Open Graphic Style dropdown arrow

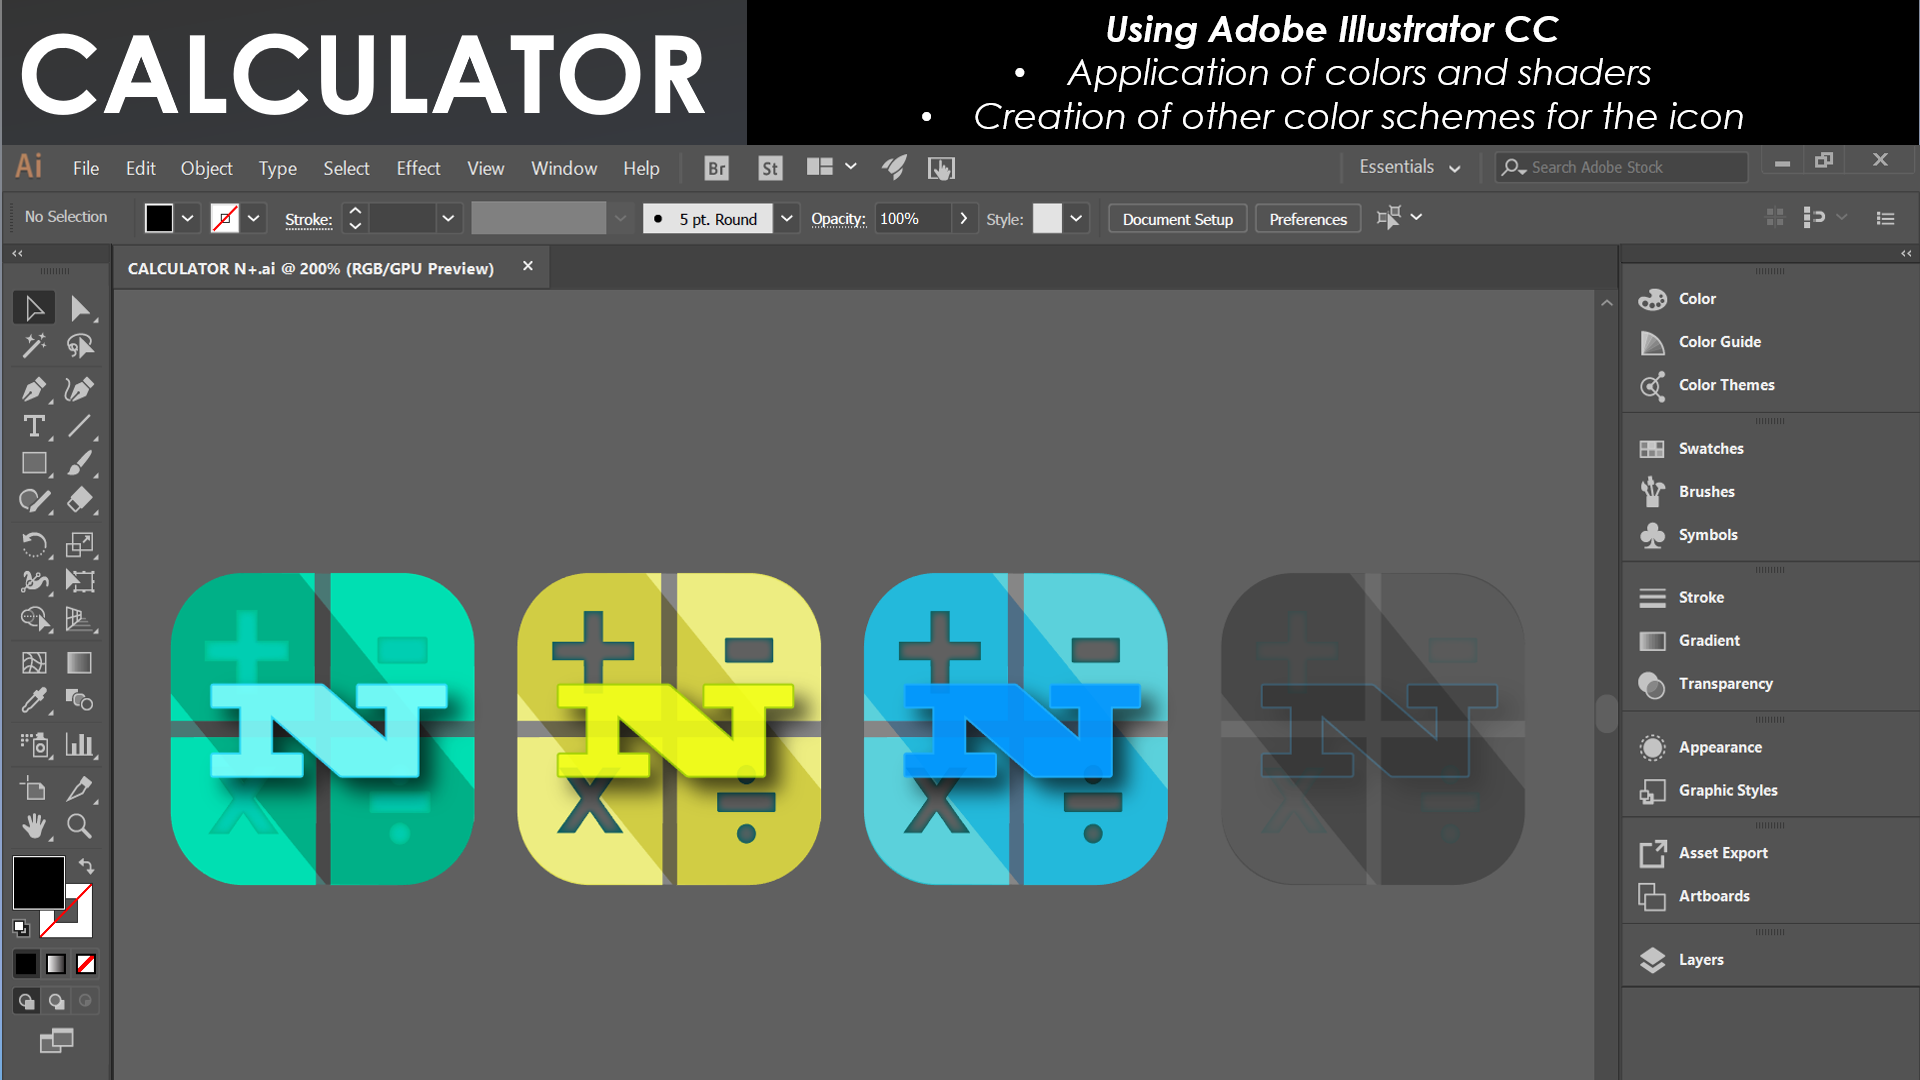pos(1076,218)
